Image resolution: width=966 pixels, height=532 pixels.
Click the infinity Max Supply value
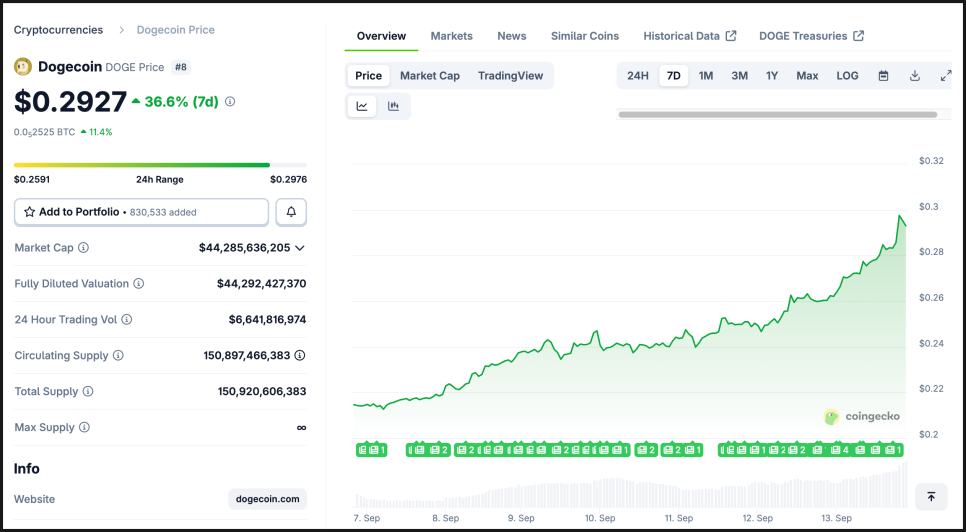[301, 427]
